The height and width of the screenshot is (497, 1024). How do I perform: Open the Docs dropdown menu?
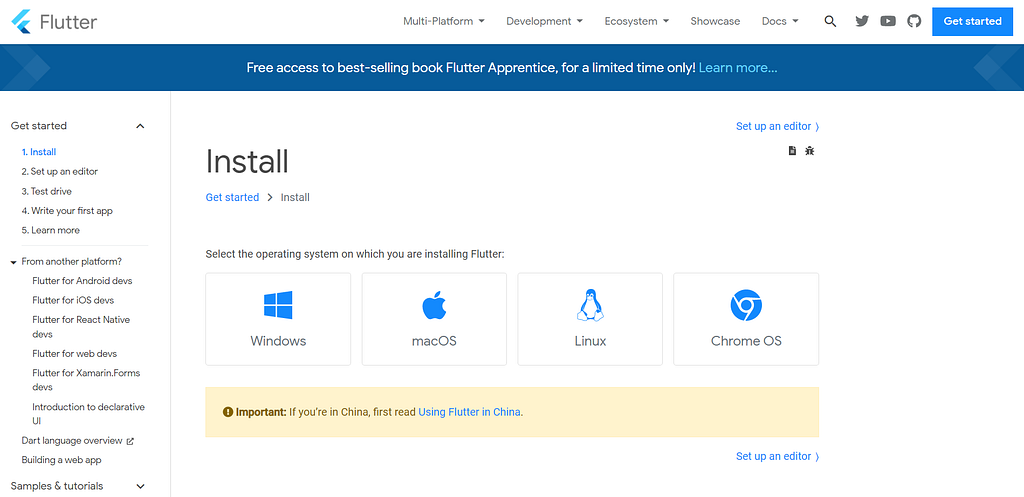pyautogui.click(x=780, y=21)
